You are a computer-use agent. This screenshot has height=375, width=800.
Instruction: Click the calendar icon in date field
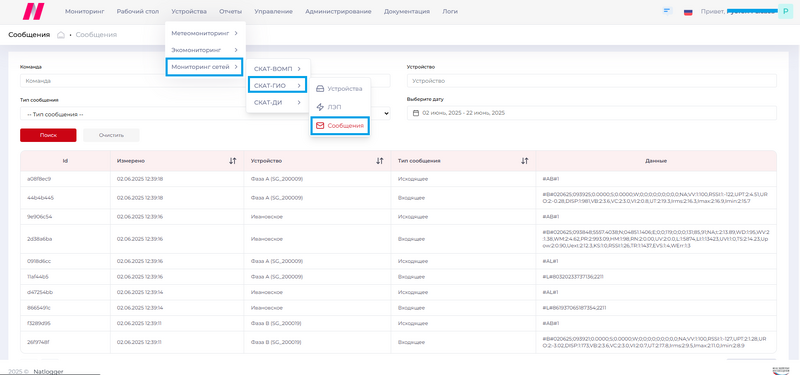pyautogui.click(x=416, y=113)
